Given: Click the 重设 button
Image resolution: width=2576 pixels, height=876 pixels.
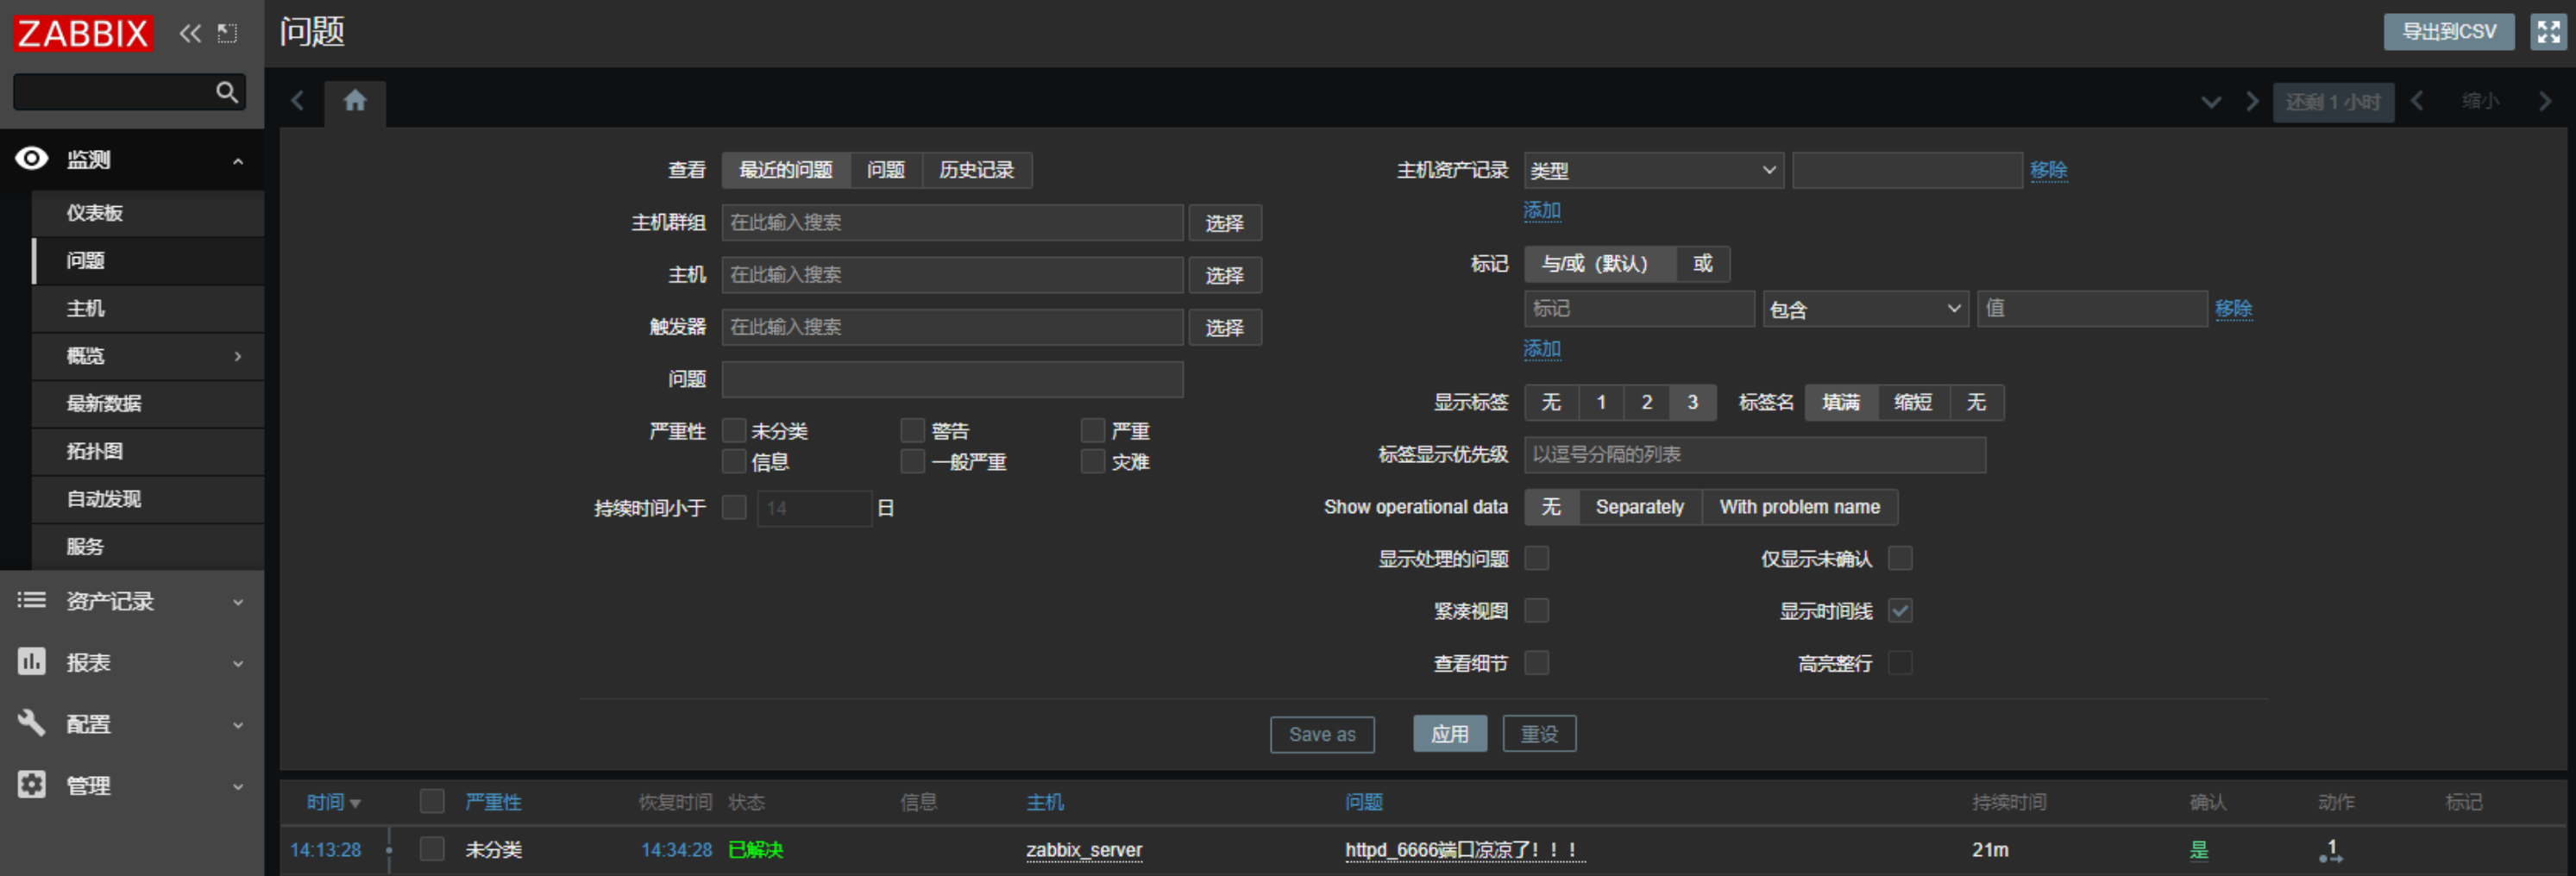Looking at the screenshot, I should tap(1539, 734).
